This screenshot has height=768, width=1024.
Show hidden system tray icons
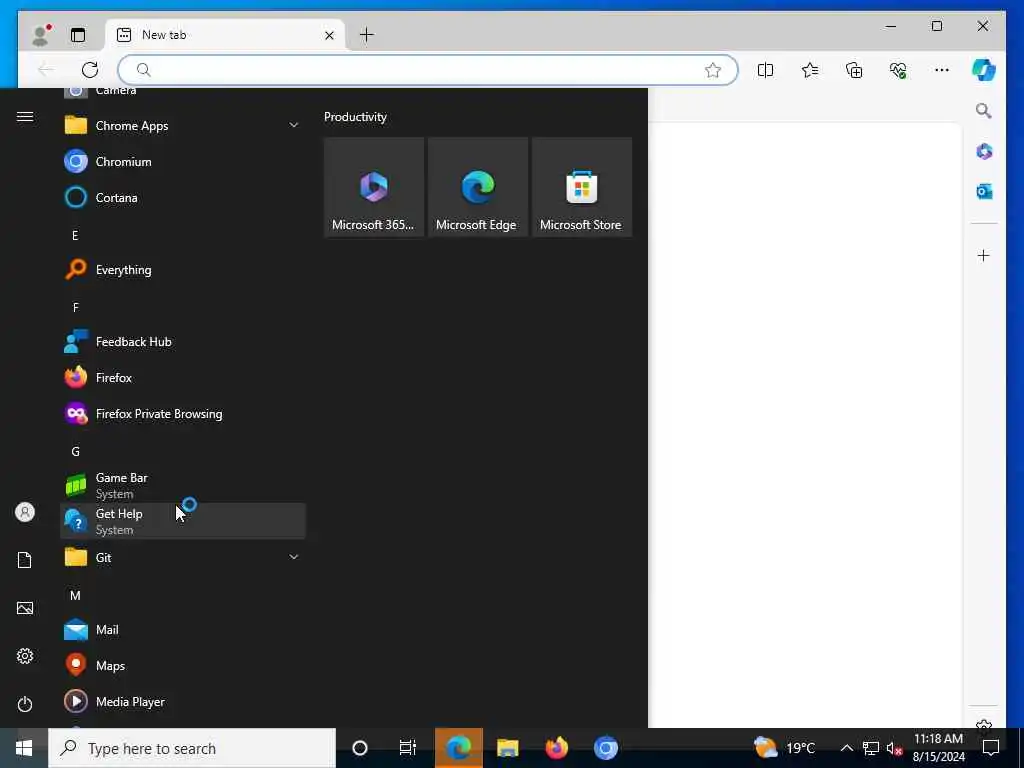point(846,748)
